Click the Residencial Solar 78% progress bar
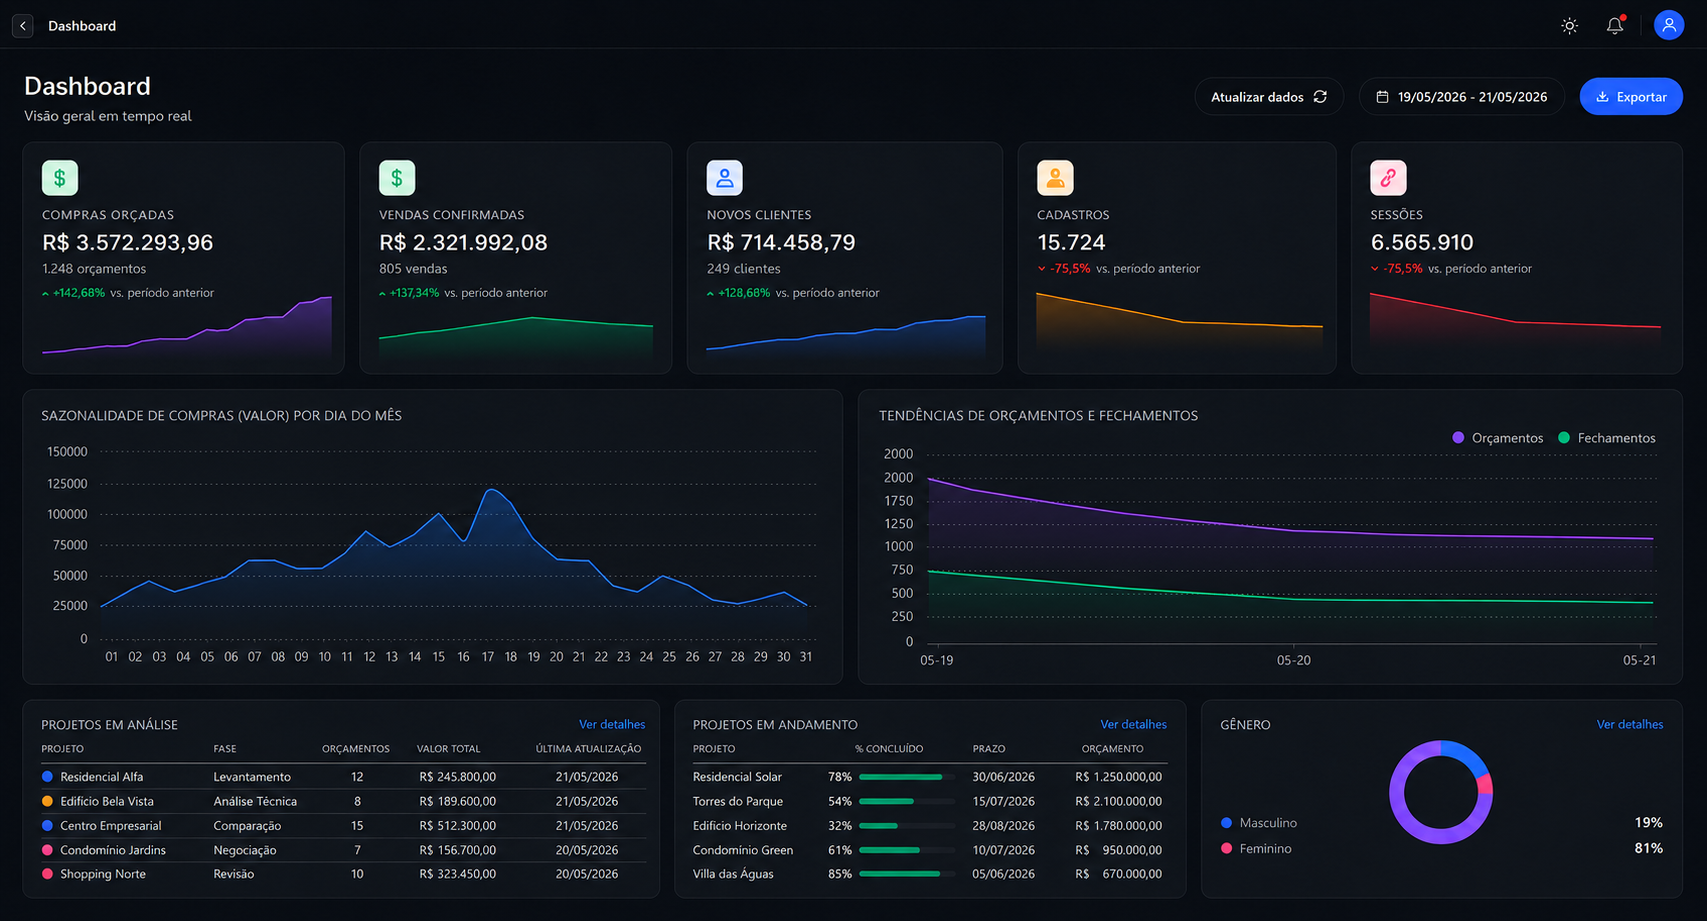Screen dimensions: 1707x921 (906, 777)
